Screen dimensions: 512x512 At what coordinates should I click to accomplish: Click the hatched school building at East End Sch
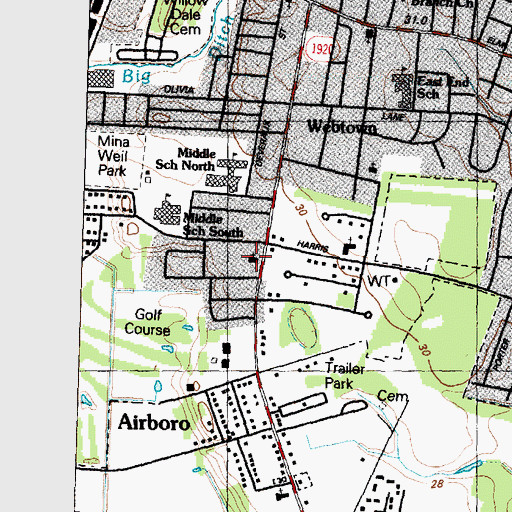click(403, 91)
